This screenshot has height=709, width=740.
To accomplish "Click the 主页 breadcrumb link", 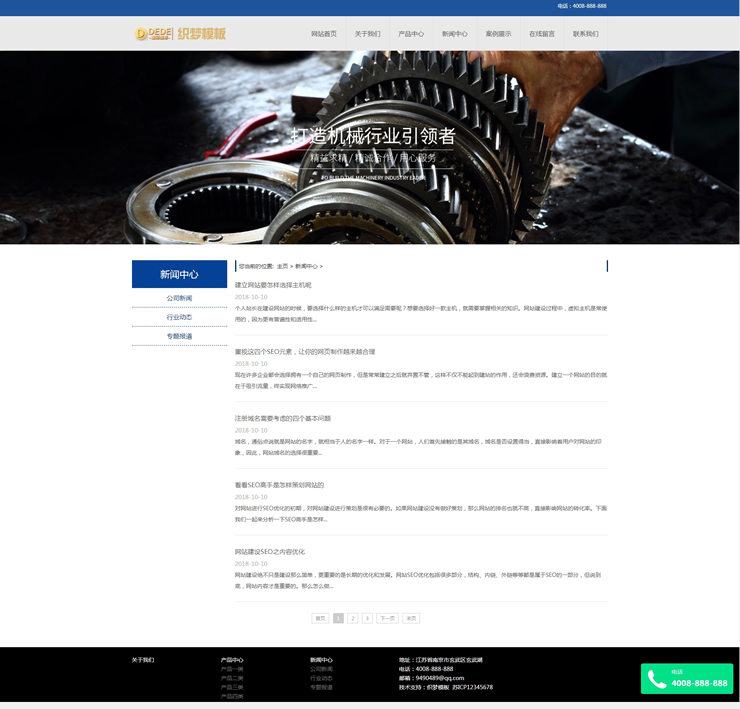I will pos(282,267).
